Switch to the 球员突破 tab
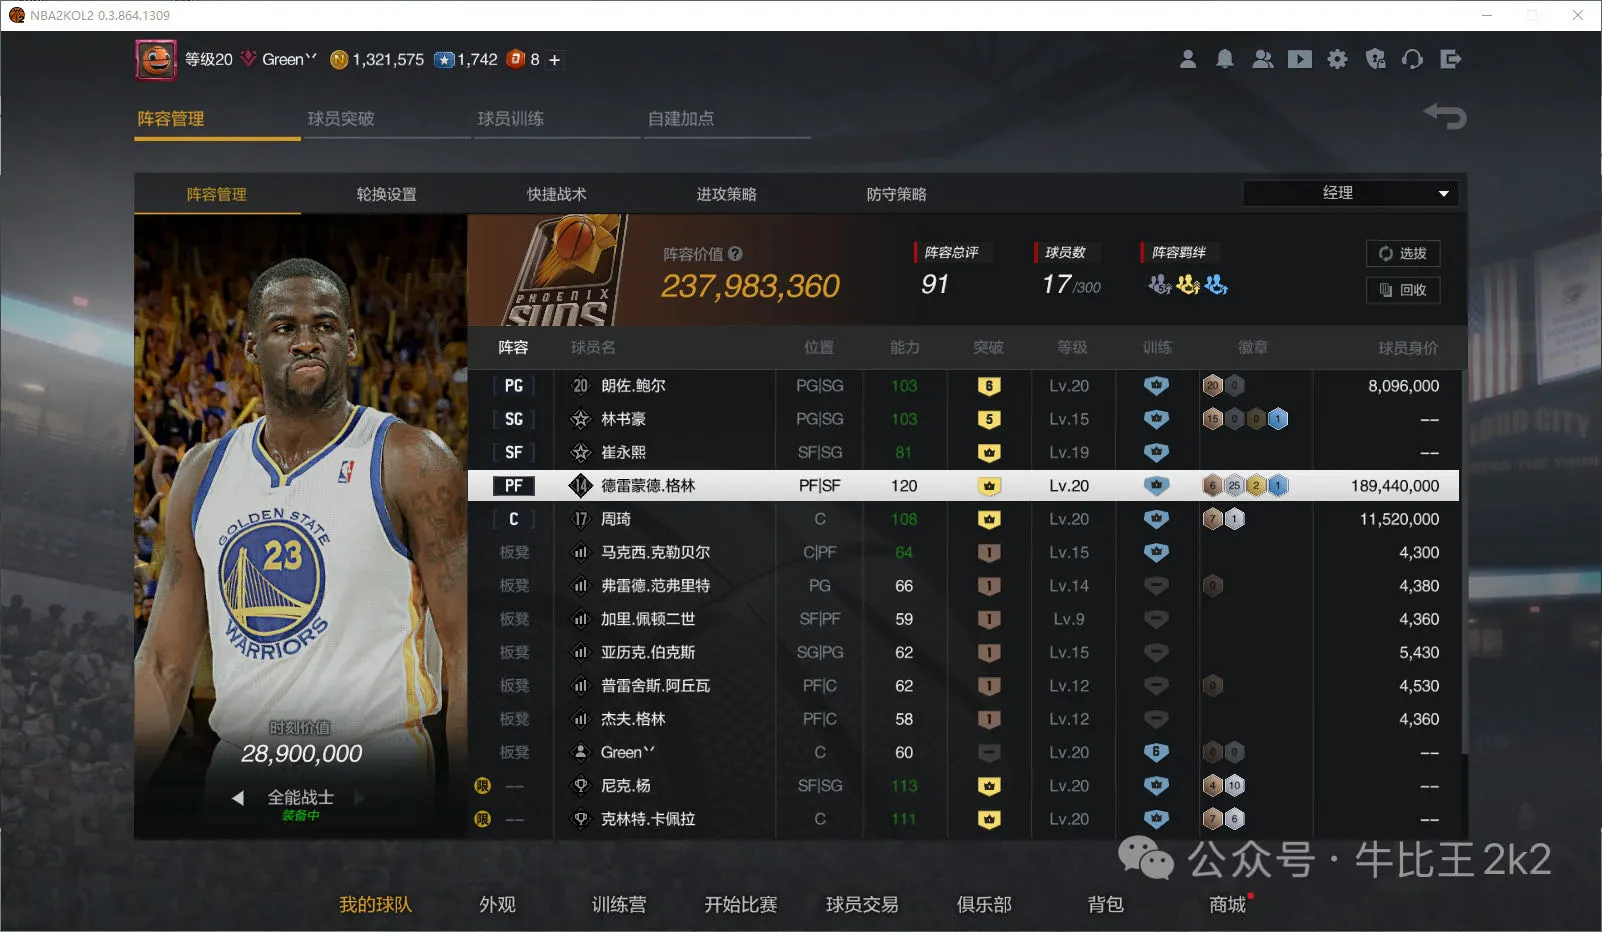The height and width of the screenshot is (932, 1602). point(341,119)
